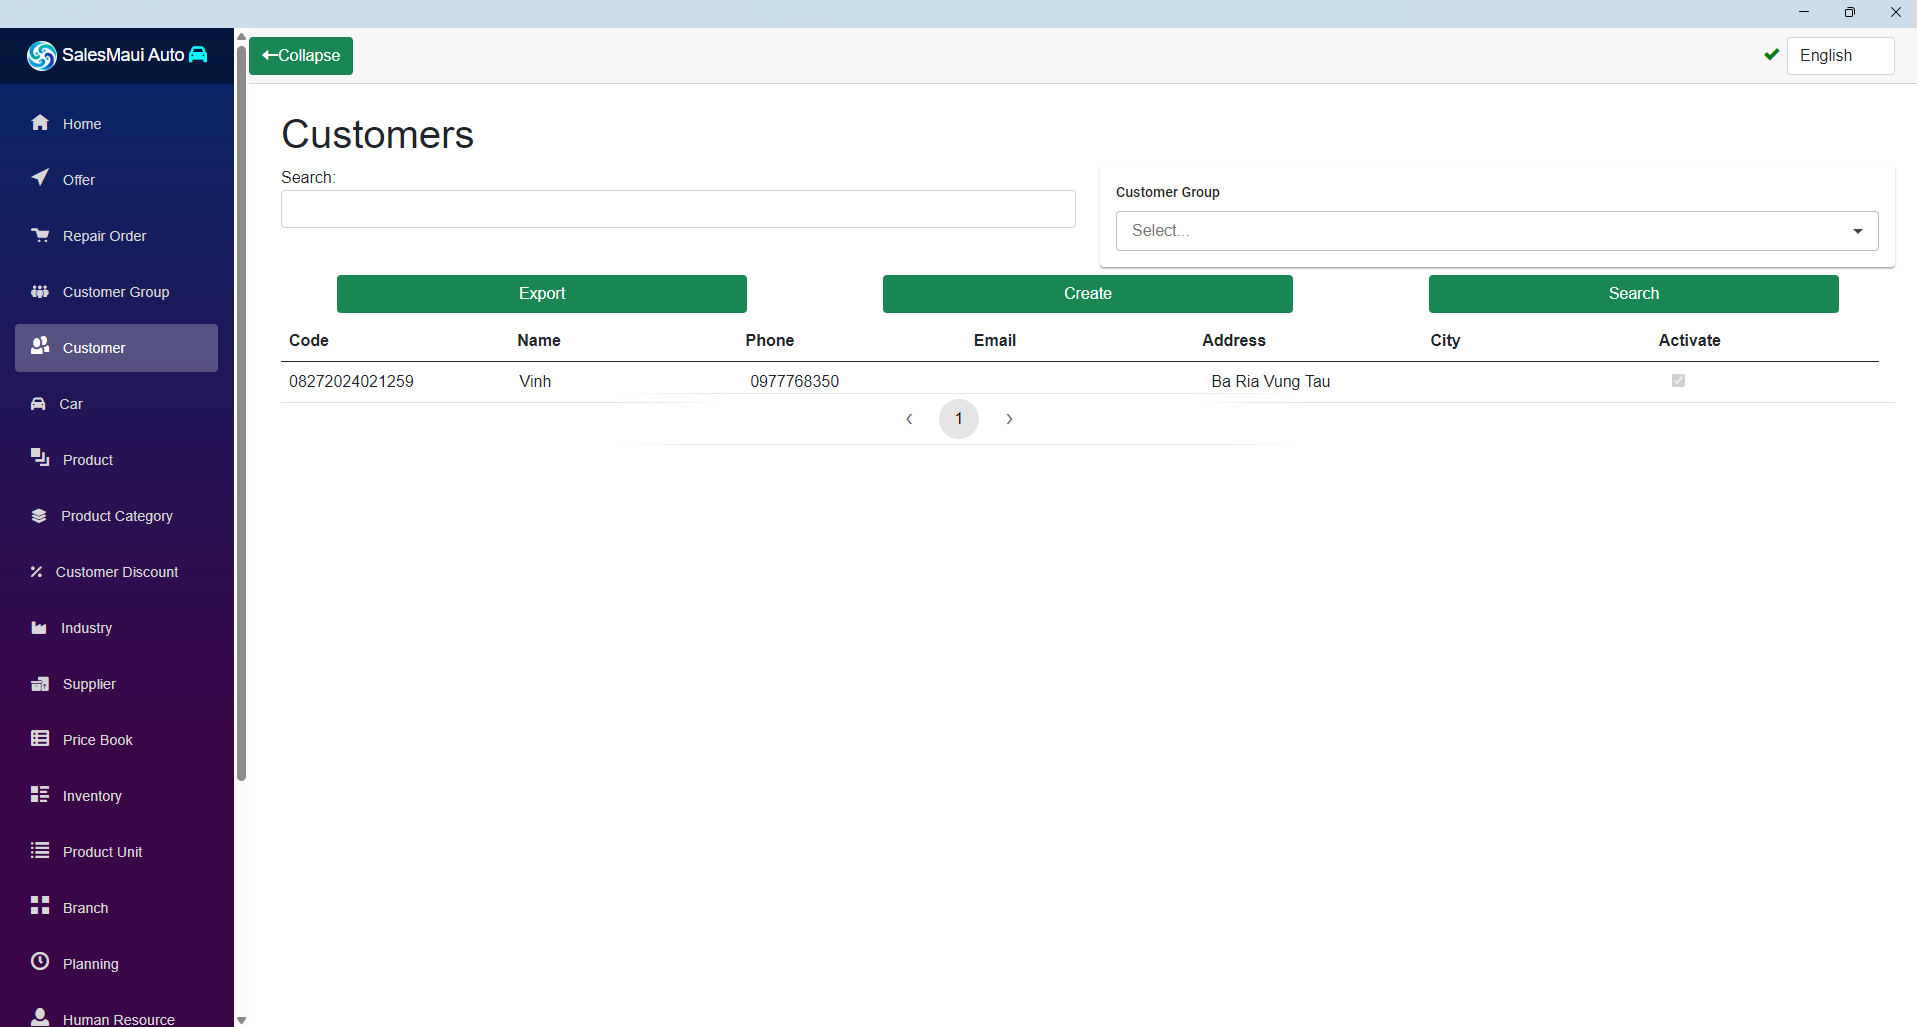Click the green Search button
Viewport: 1917px width, 1027px height.
(x=1634, y=294)
